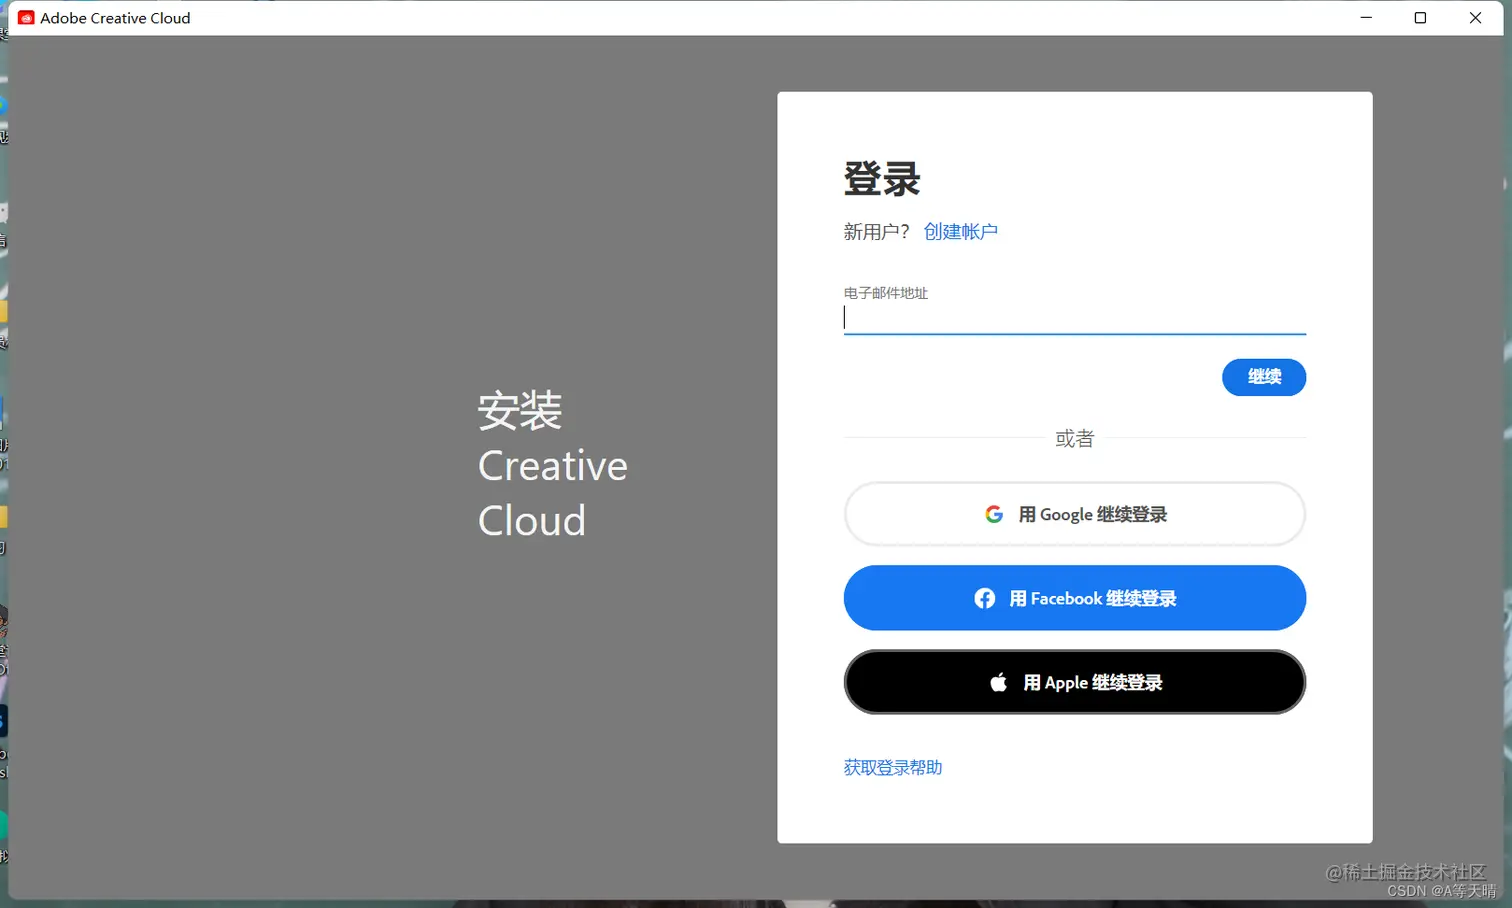Viewport: 1512px width, 908px height.
Task: Focus the 电子邮件地址 email input field
Action: click(1074, 318)
